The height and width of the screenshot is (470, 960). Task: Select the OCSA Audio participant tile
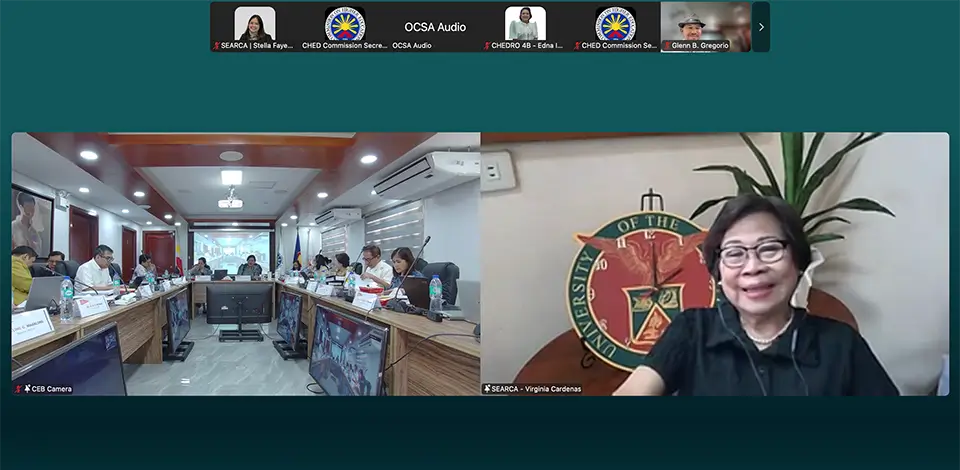(x=434, y=24)
